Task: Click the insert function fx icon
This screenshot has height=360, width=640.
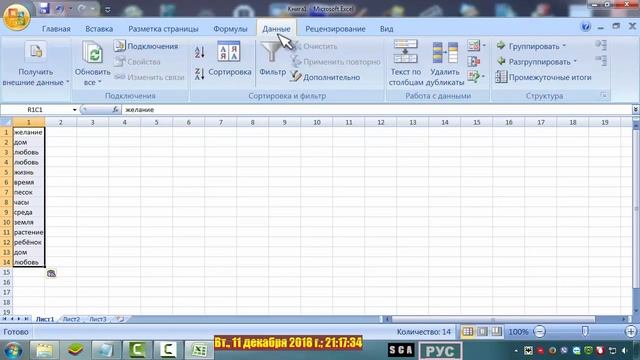Action: pyautogui.click(x=116, y=109)
